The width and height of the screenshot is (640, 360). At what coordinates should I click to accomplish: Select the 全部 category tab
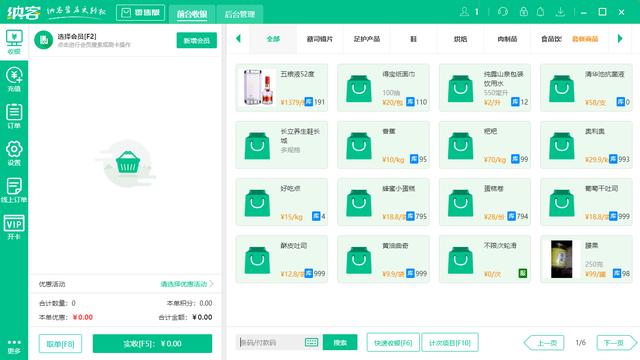point(273,39)
